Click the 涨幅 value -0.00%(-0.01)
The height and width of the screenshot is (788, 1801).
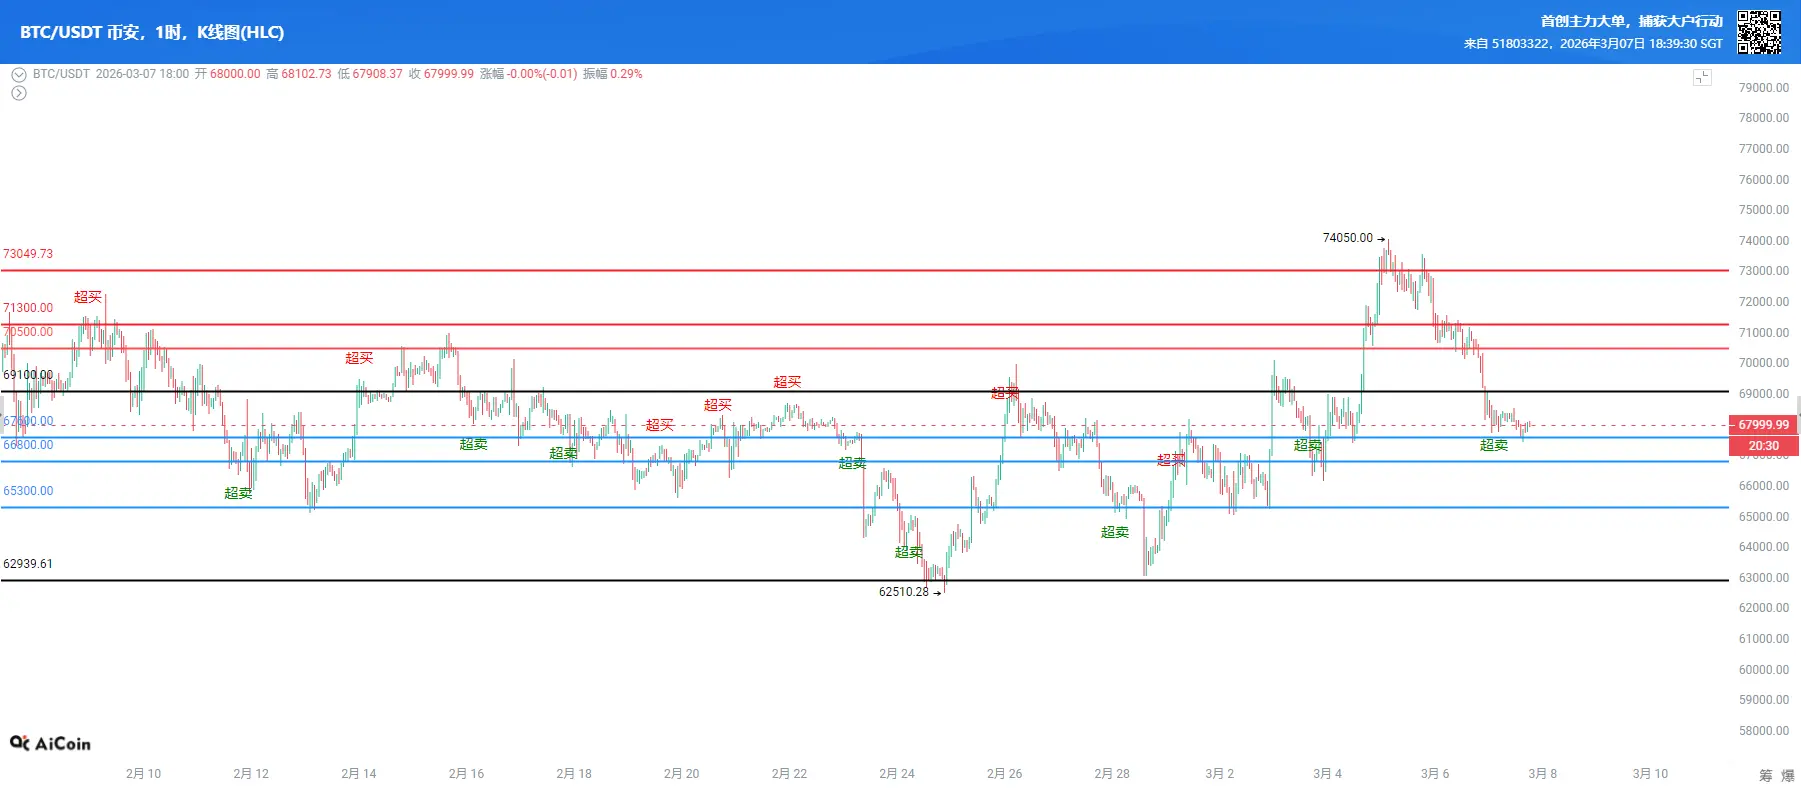coord(542,74)
